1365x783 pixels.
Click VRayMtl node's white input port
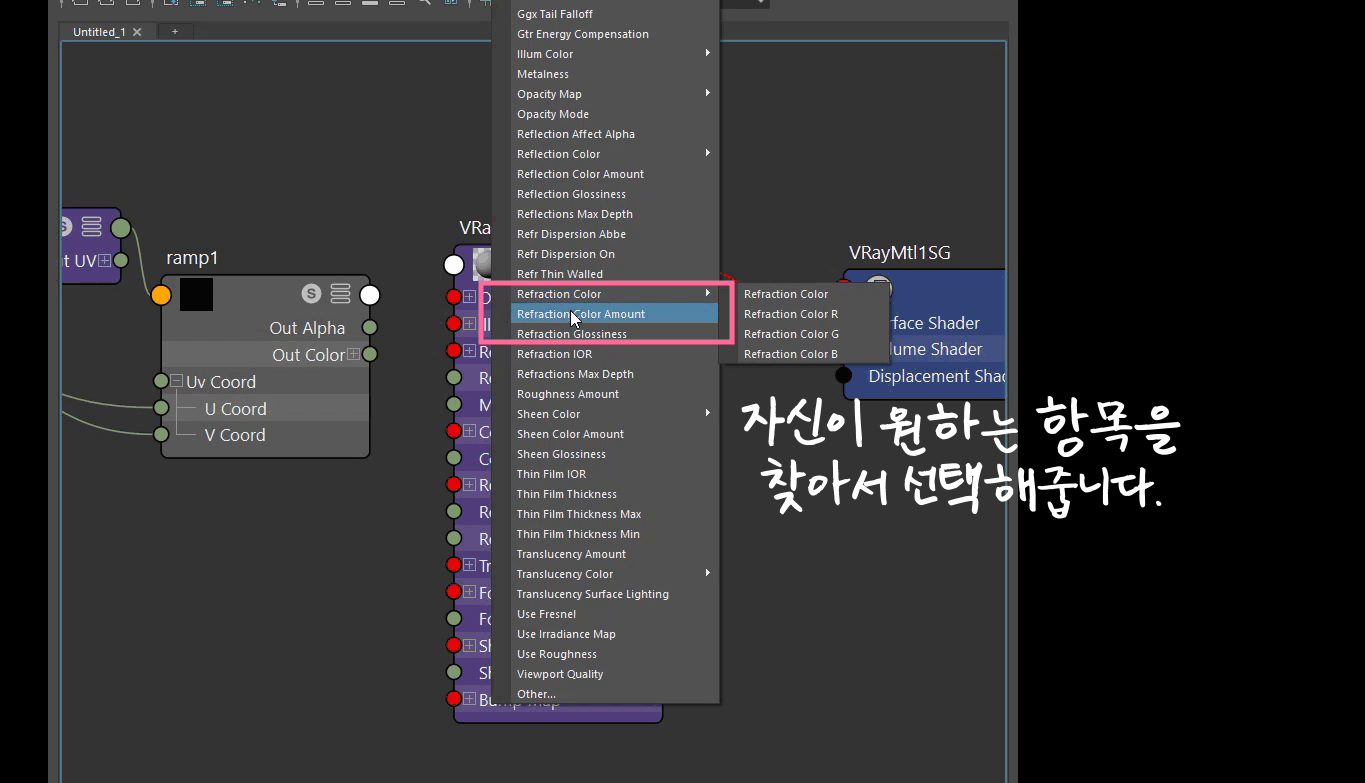click(454, 264)
